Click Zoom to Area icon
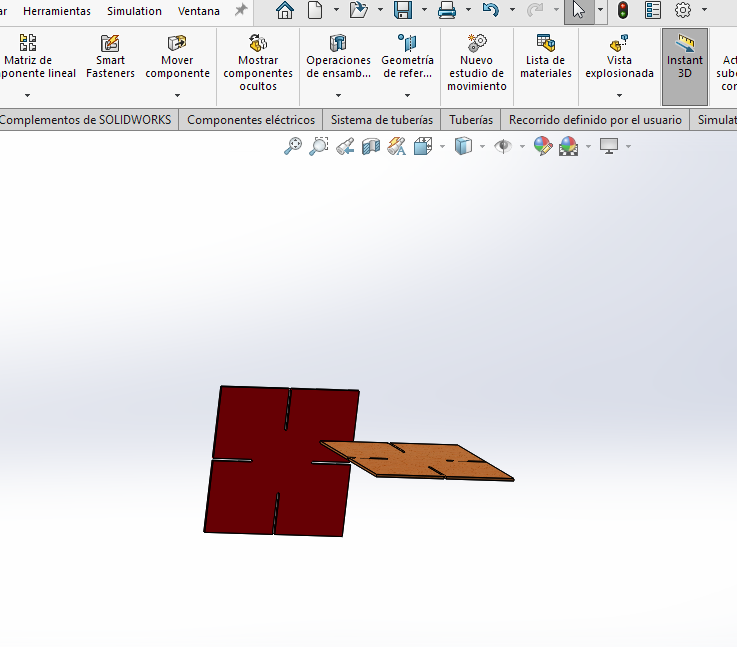The height and width of the screenshot is (647, 737). coord(319,146)
